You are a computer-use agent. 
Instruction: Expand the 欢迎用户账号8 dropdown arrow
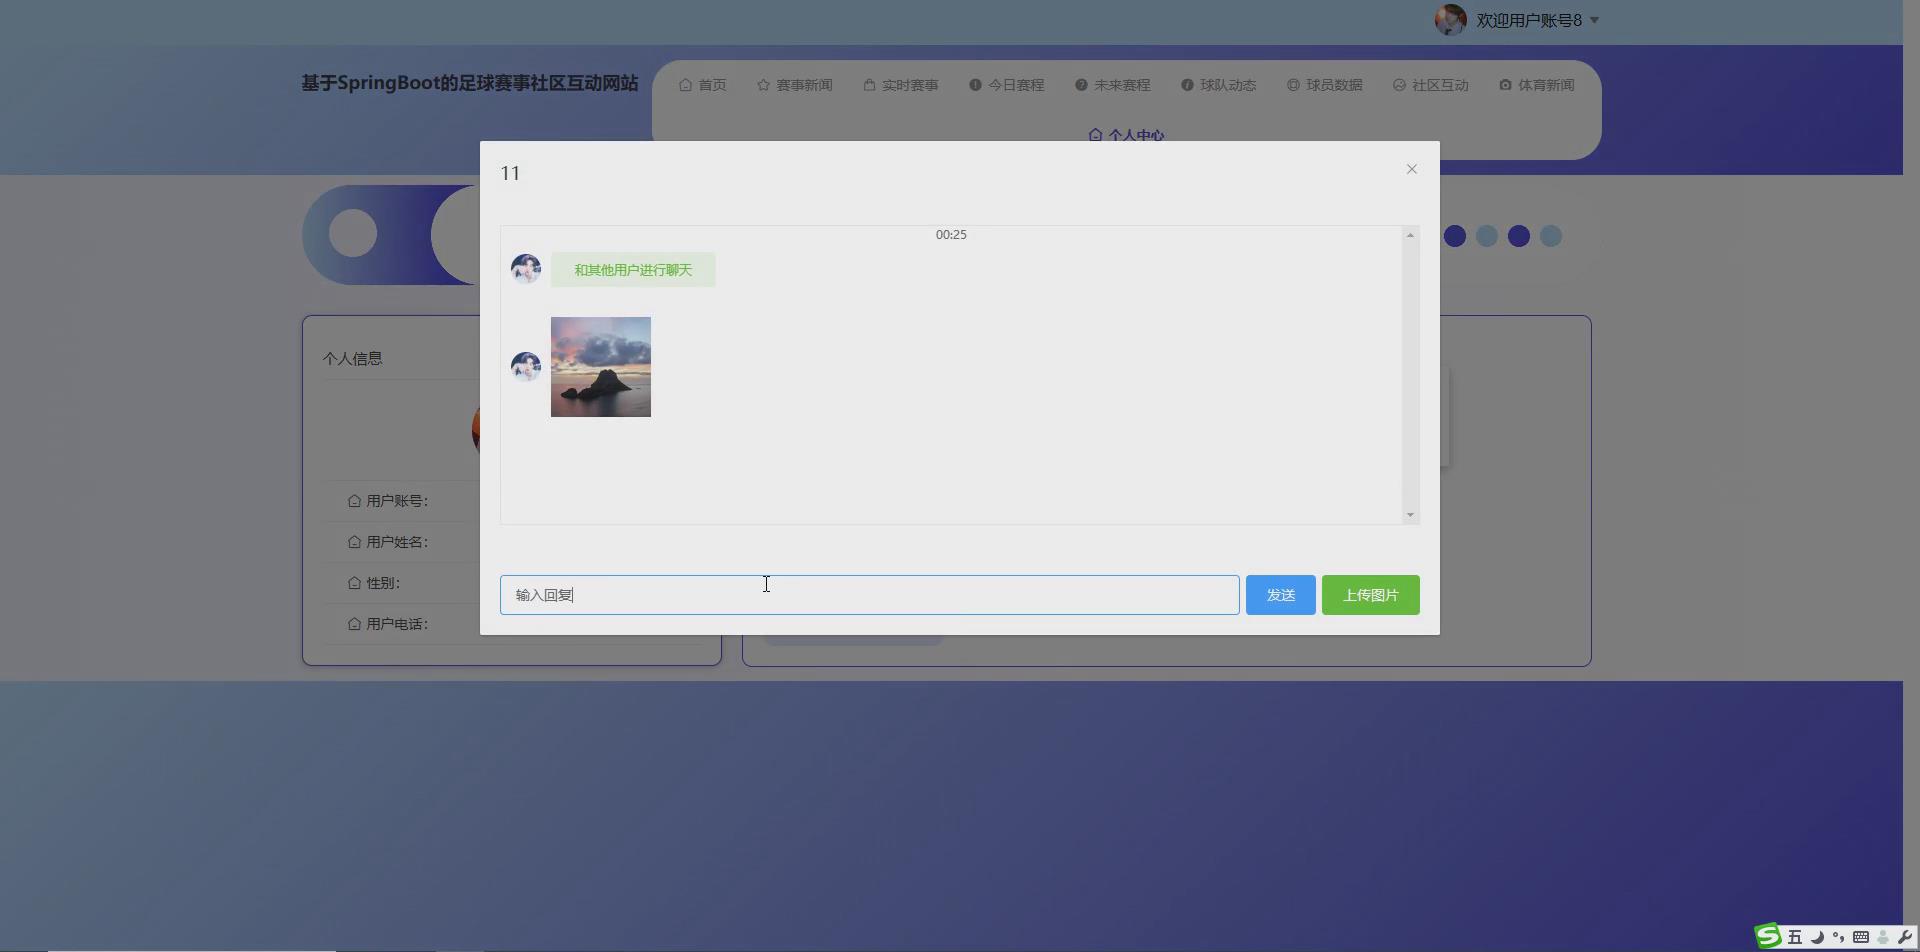1594,20
